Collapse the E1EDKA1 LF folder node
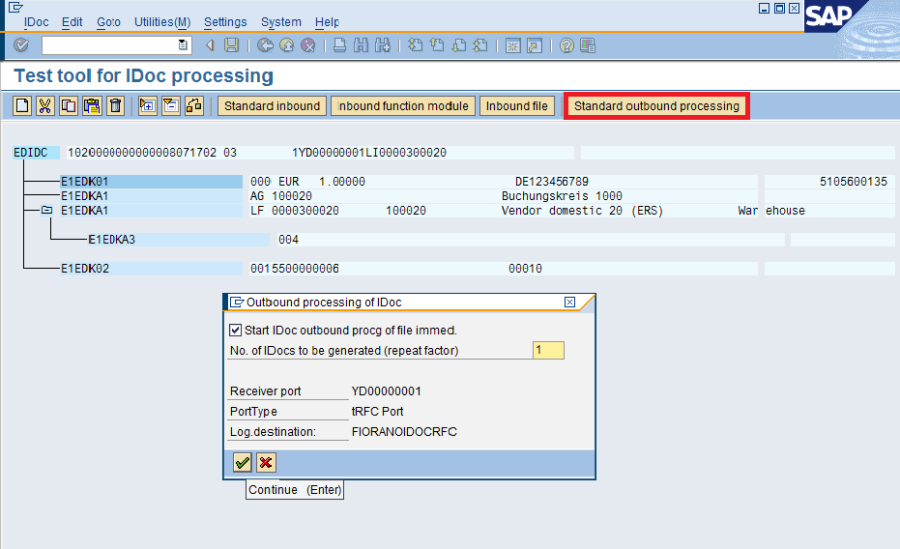Viewport: 900px width, 549px height. point(46,210)
